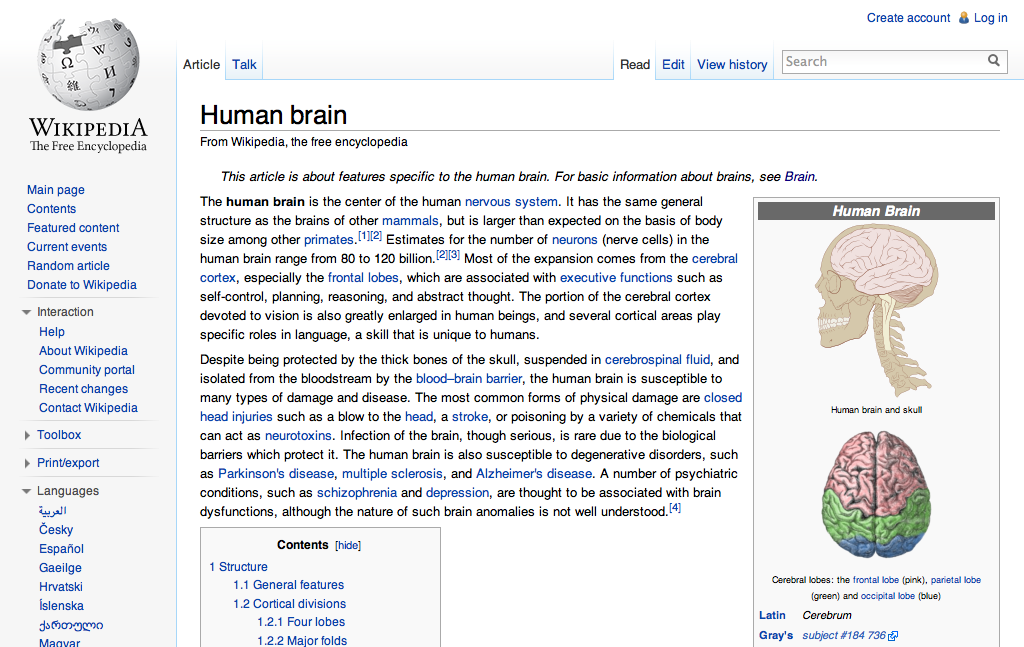Click the cerebral lobes colored brain image

(876, 495)
